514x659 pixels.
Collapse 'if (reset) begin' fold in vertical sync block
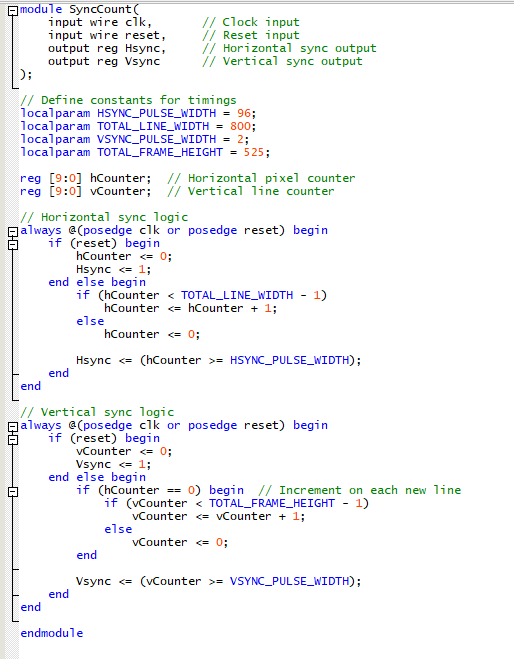13,439
